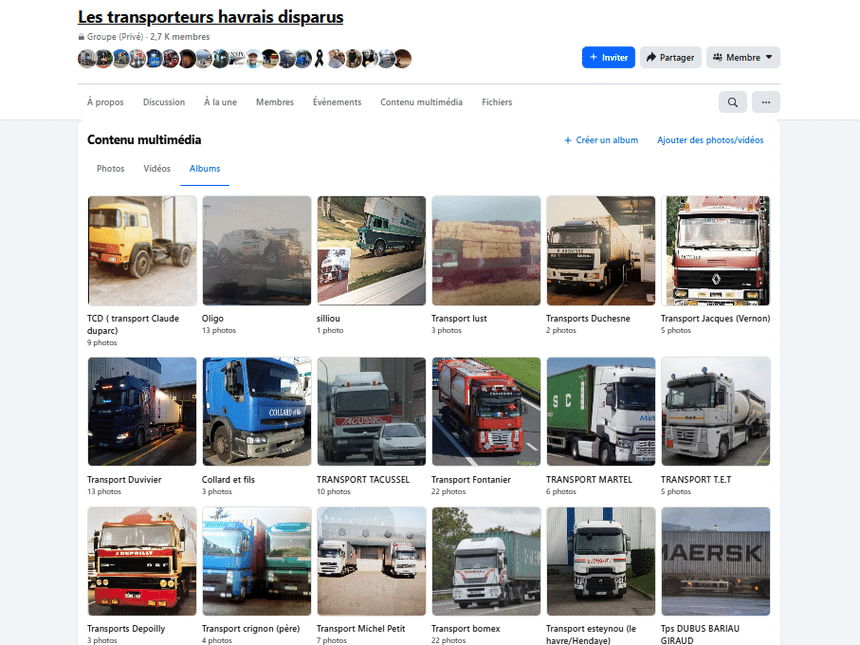Viewport: 860px width, 645px height.
Task: Click the lock icon next to Groupe (Privé)
Action: point(81,36)
